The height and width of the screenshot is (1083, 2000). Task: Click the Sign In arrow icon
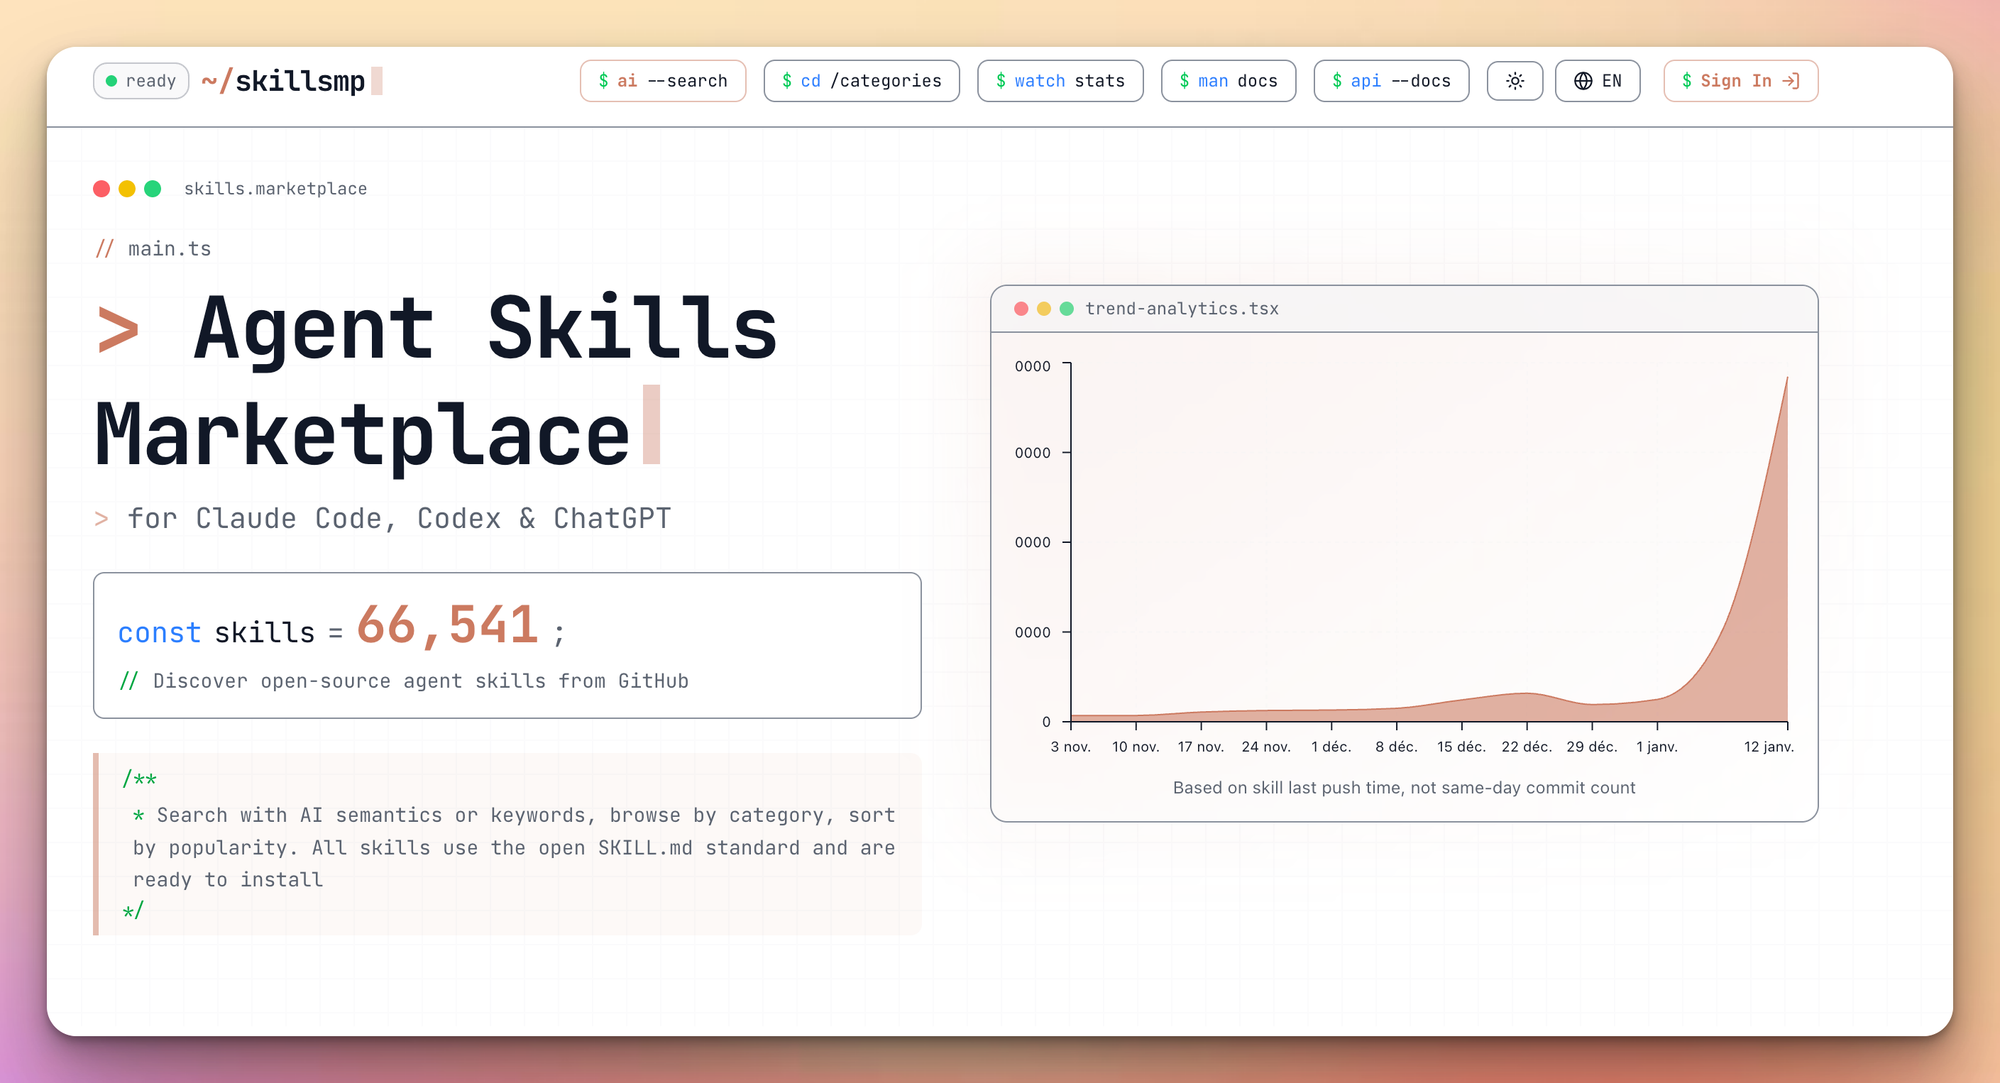click(x=1791, y=81)
